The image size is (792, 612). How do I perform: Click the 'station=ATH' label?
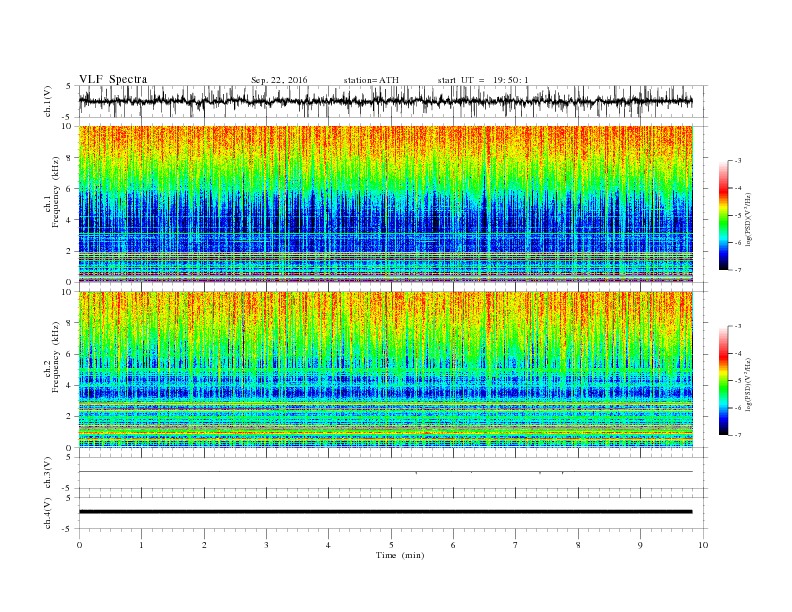[x=371, y=80]
